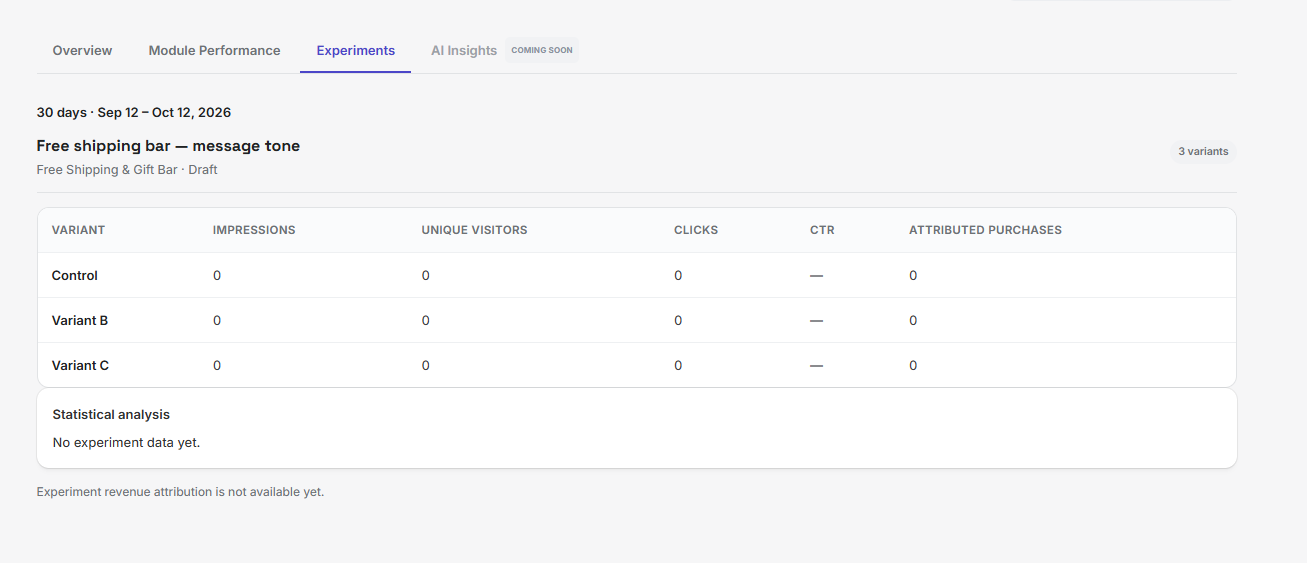Open the Module Performance tab

point(214,50)
